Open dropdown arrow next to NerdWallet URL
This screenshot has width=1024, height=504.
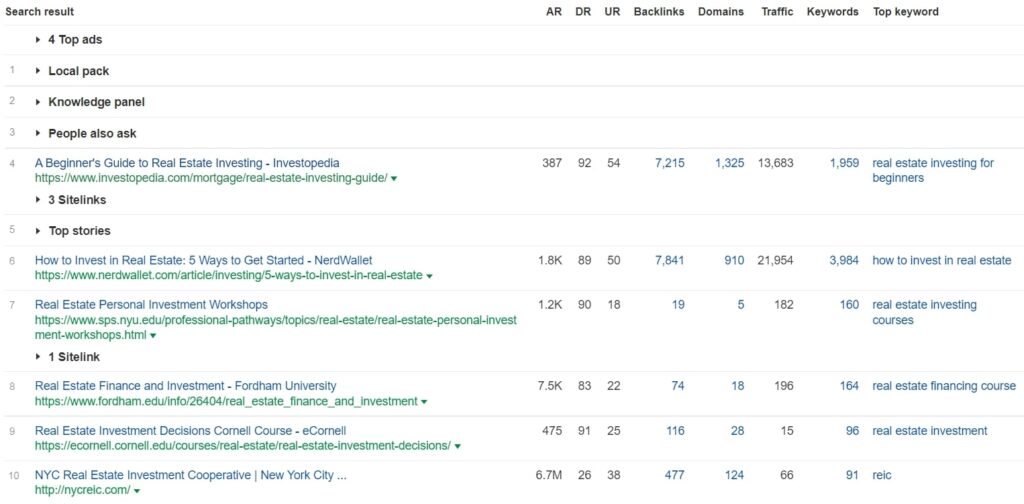click(429, 276)
